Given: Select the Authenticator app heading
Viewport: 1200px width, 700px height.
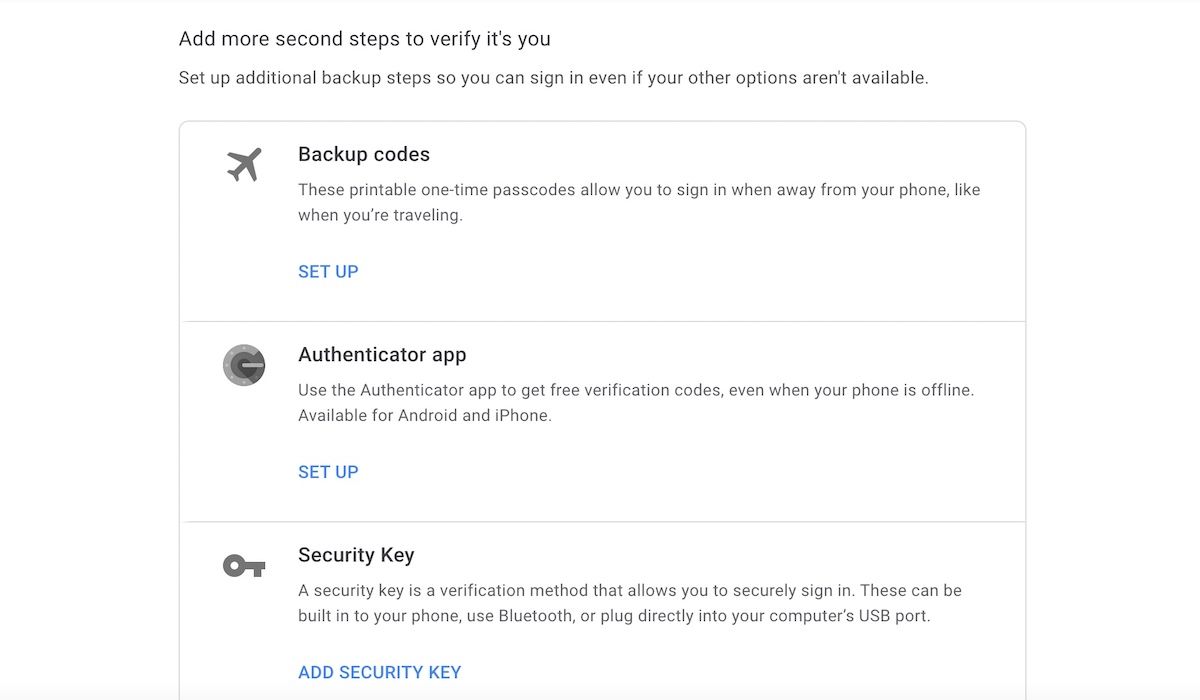Looking at the screenshot, I should pyautogui.click(x=382, y=355).
